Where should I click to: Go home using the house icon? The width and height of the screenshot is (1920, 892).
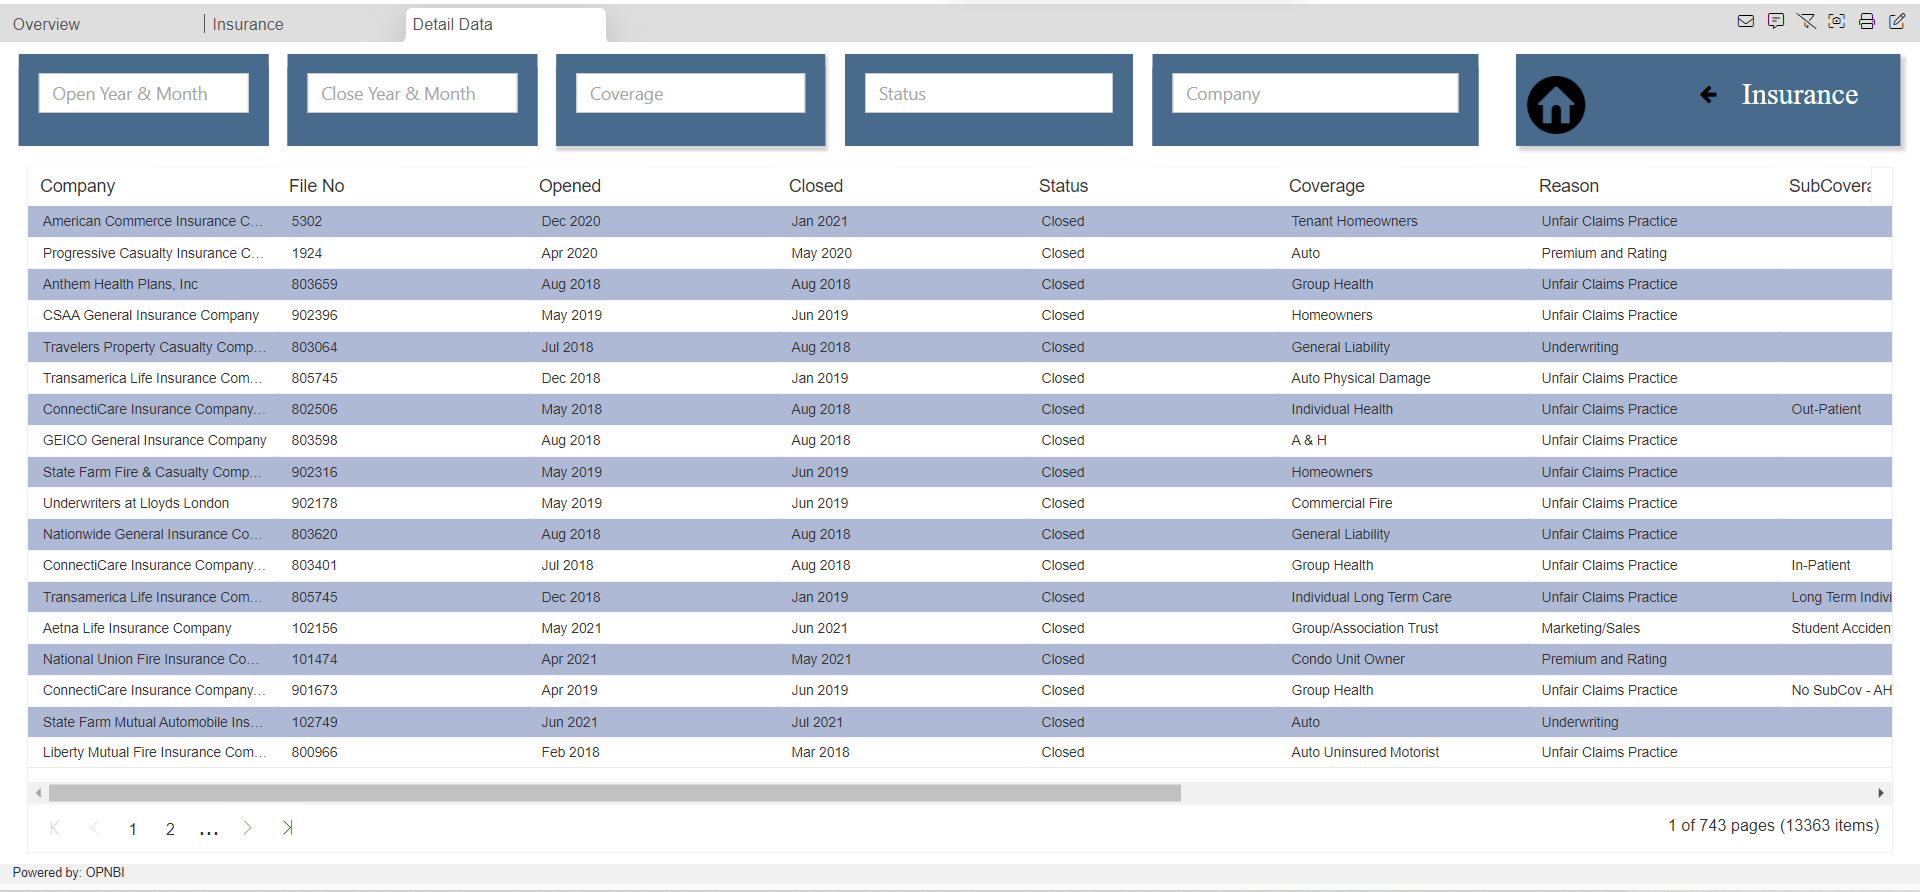coord(1556,105)
